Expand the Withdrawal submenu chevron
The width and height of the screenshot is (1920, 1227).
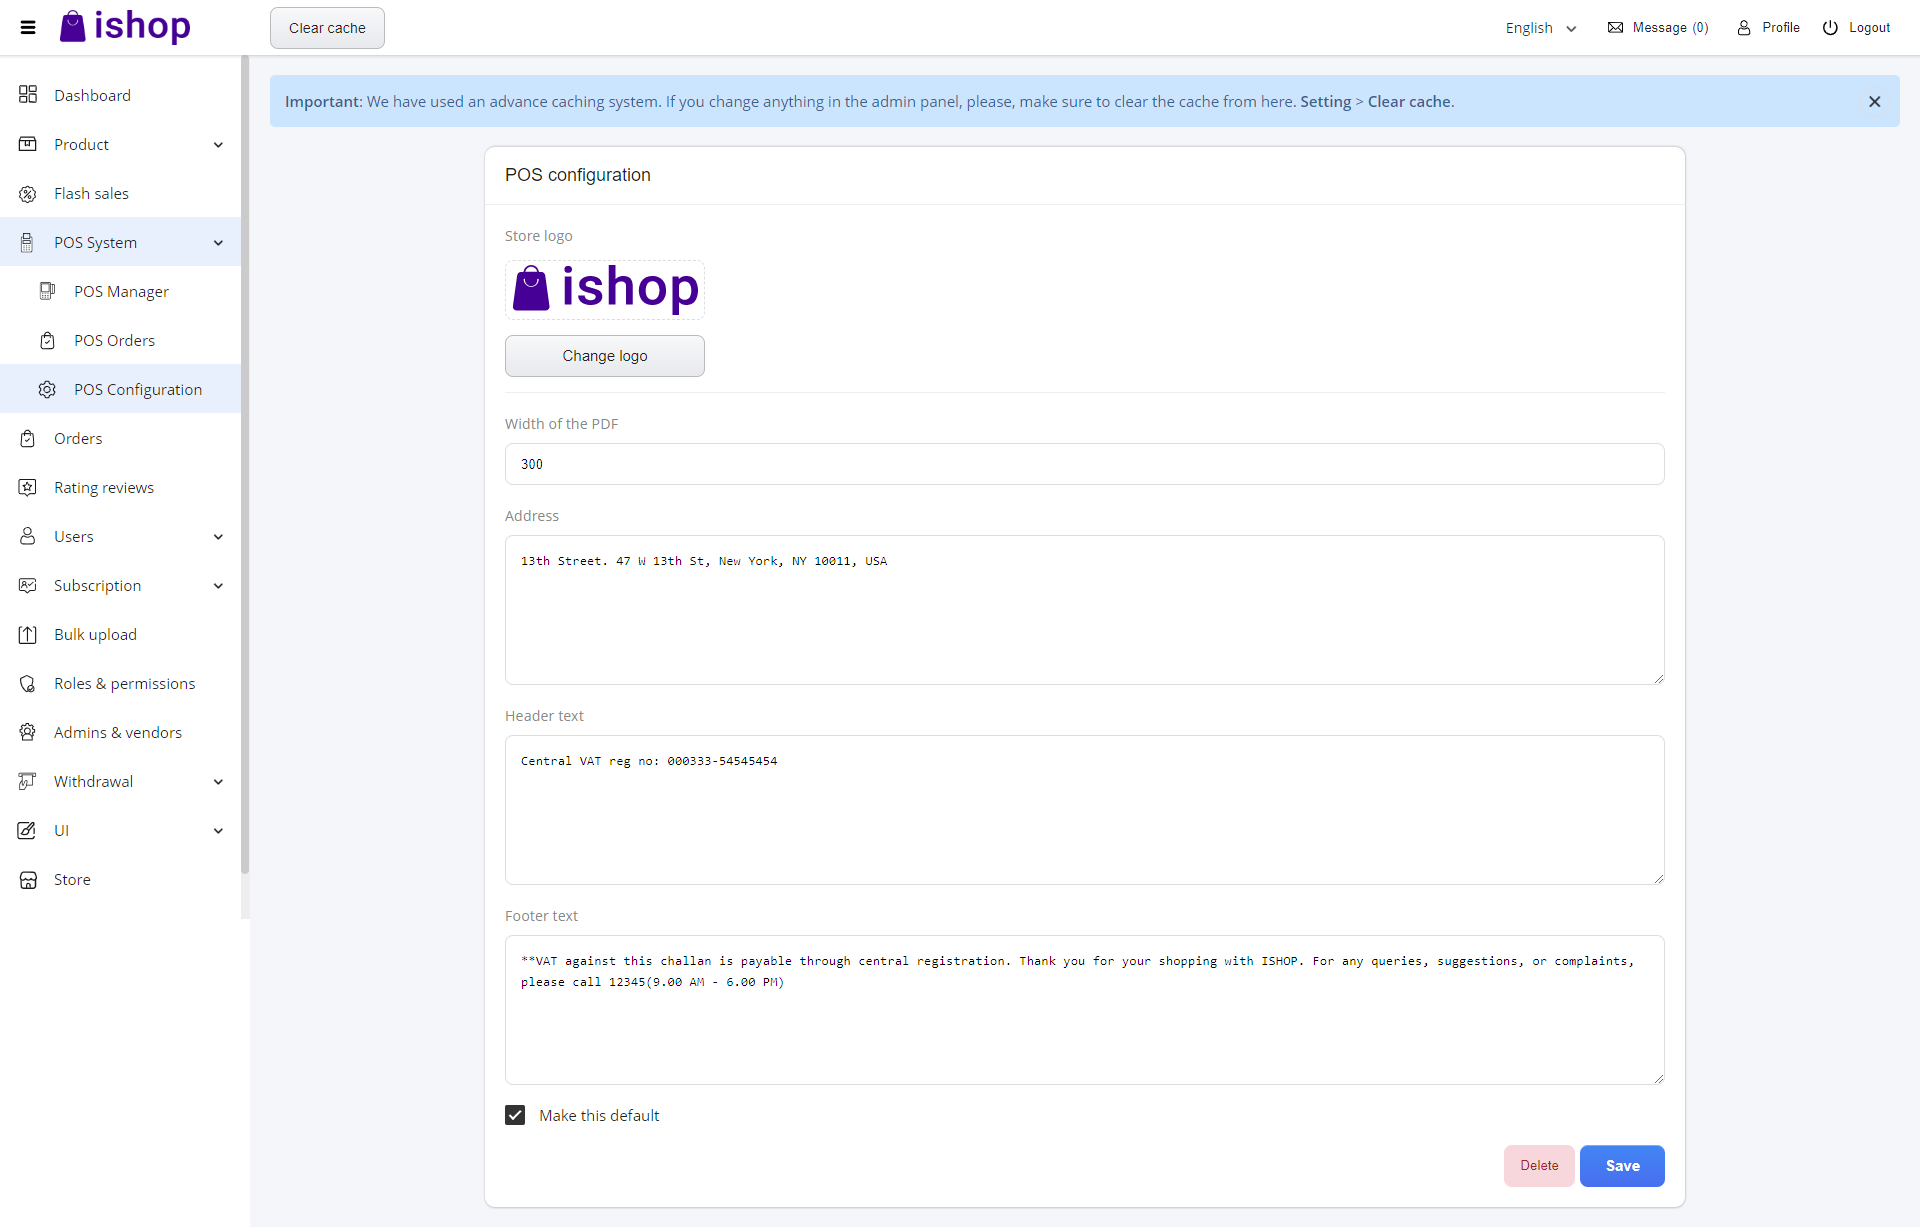click(218, 782)
